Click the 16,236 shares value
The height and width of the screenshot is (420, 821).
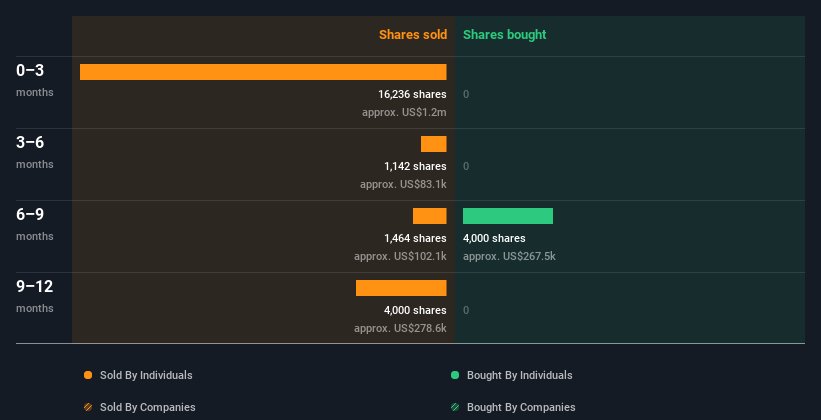coord(413,94)
